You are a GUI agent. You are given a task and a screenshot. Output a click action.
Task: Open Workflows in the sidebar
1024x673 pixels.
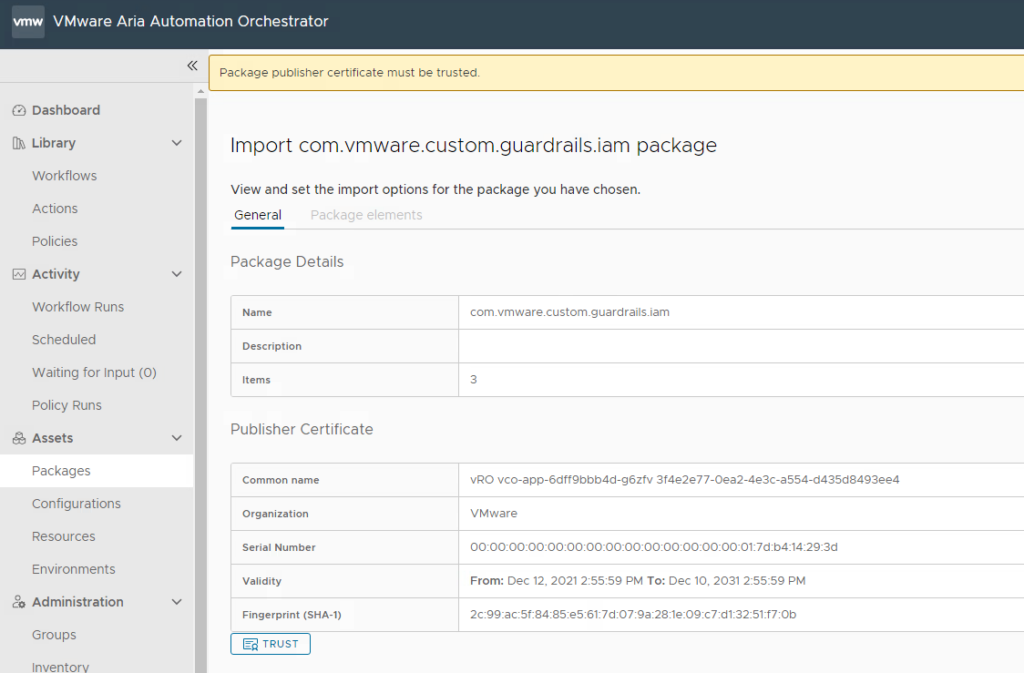64,176
